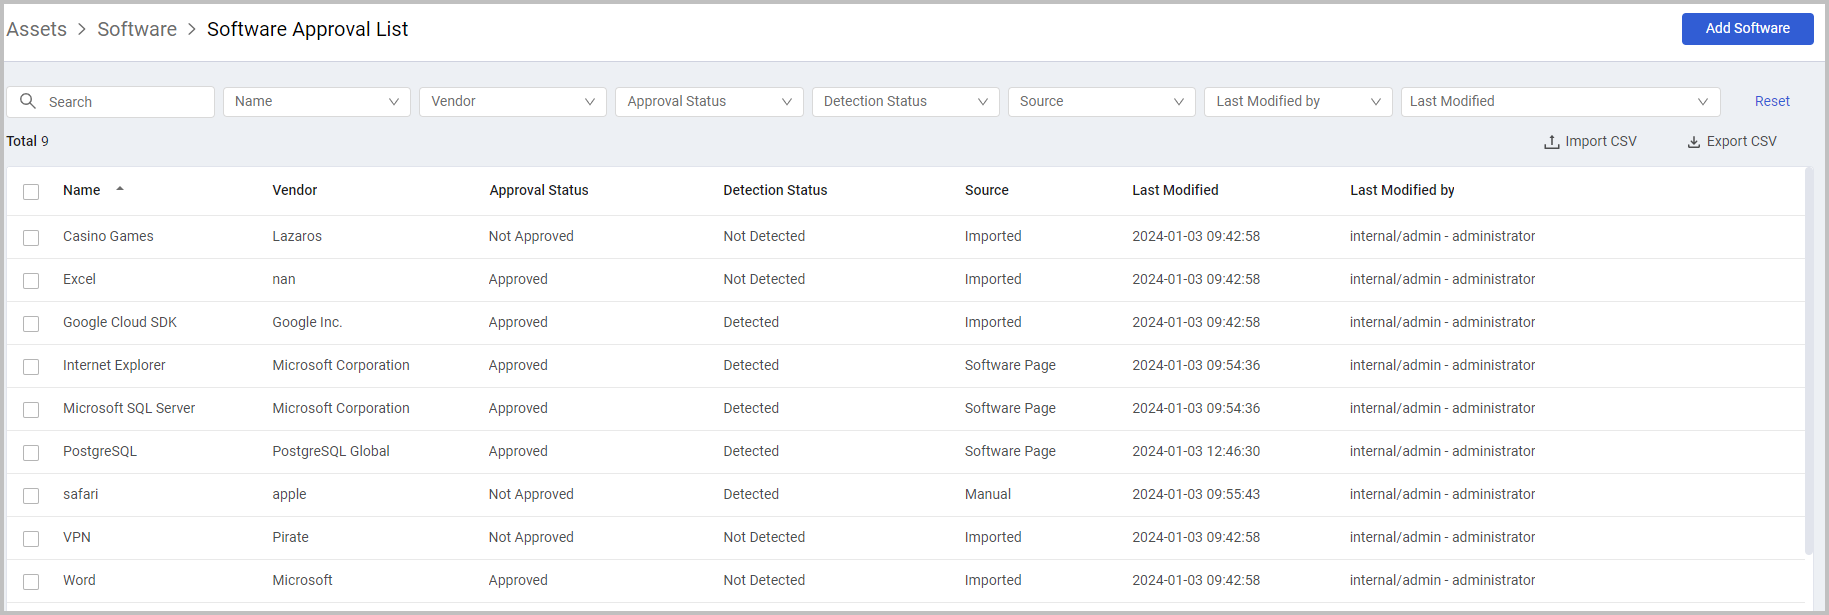Check the Word row checkbox

pos(31,582)
